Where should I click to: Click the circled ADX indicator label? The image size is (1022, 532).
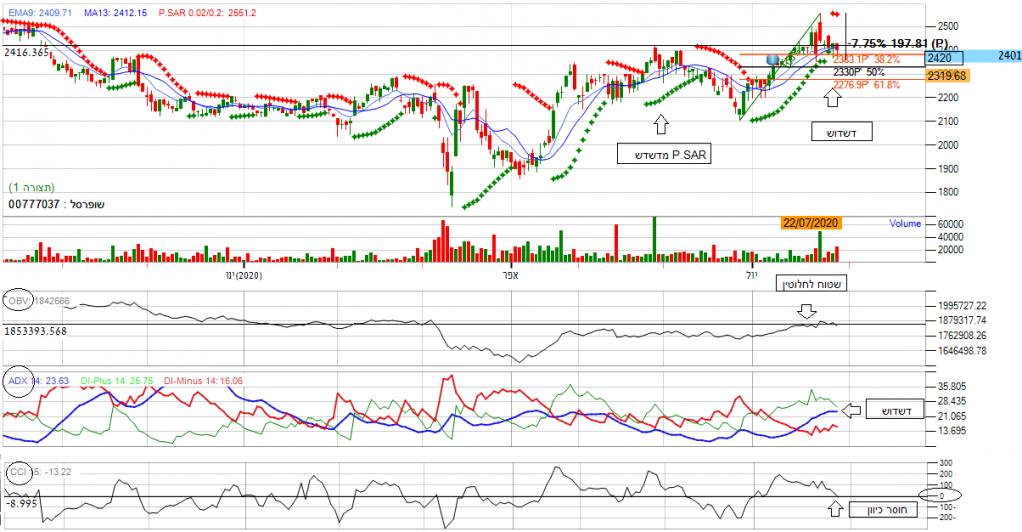(19, 381)
